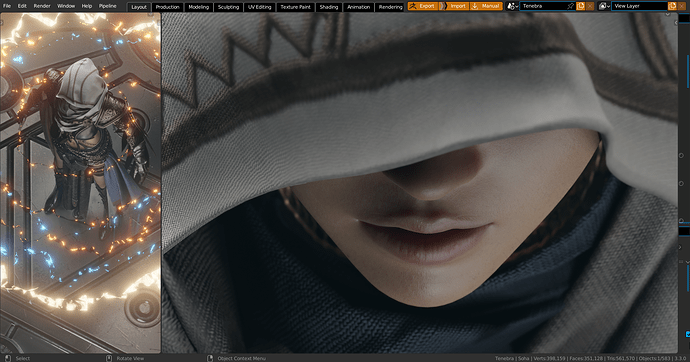Switch to the Shading workspace tab
The image size is (690, 362).
coord(329,7)
